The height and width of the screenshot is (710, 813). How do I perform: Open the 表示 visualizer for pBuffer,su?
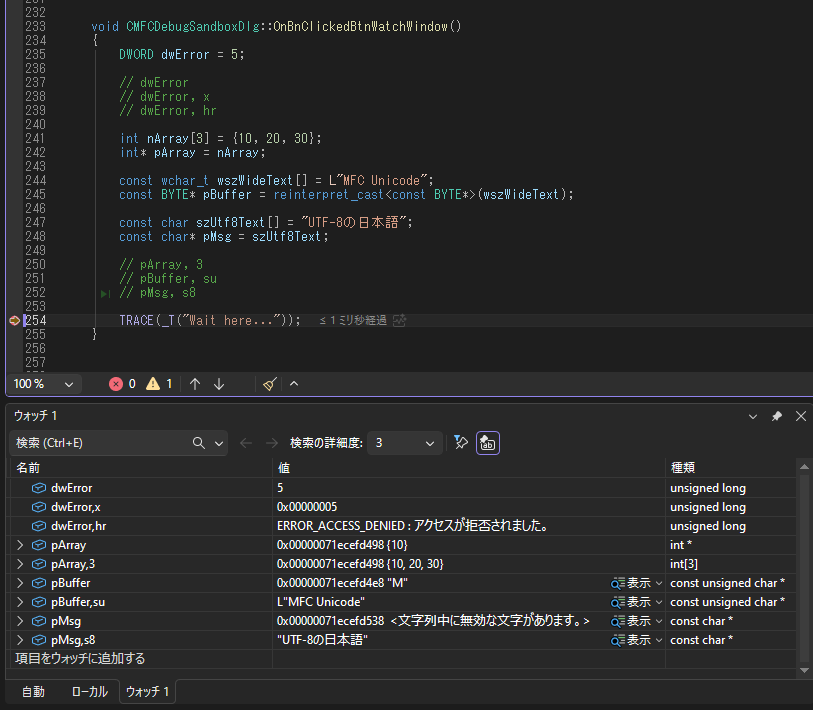pyautogui.click(x=630, y=602)
